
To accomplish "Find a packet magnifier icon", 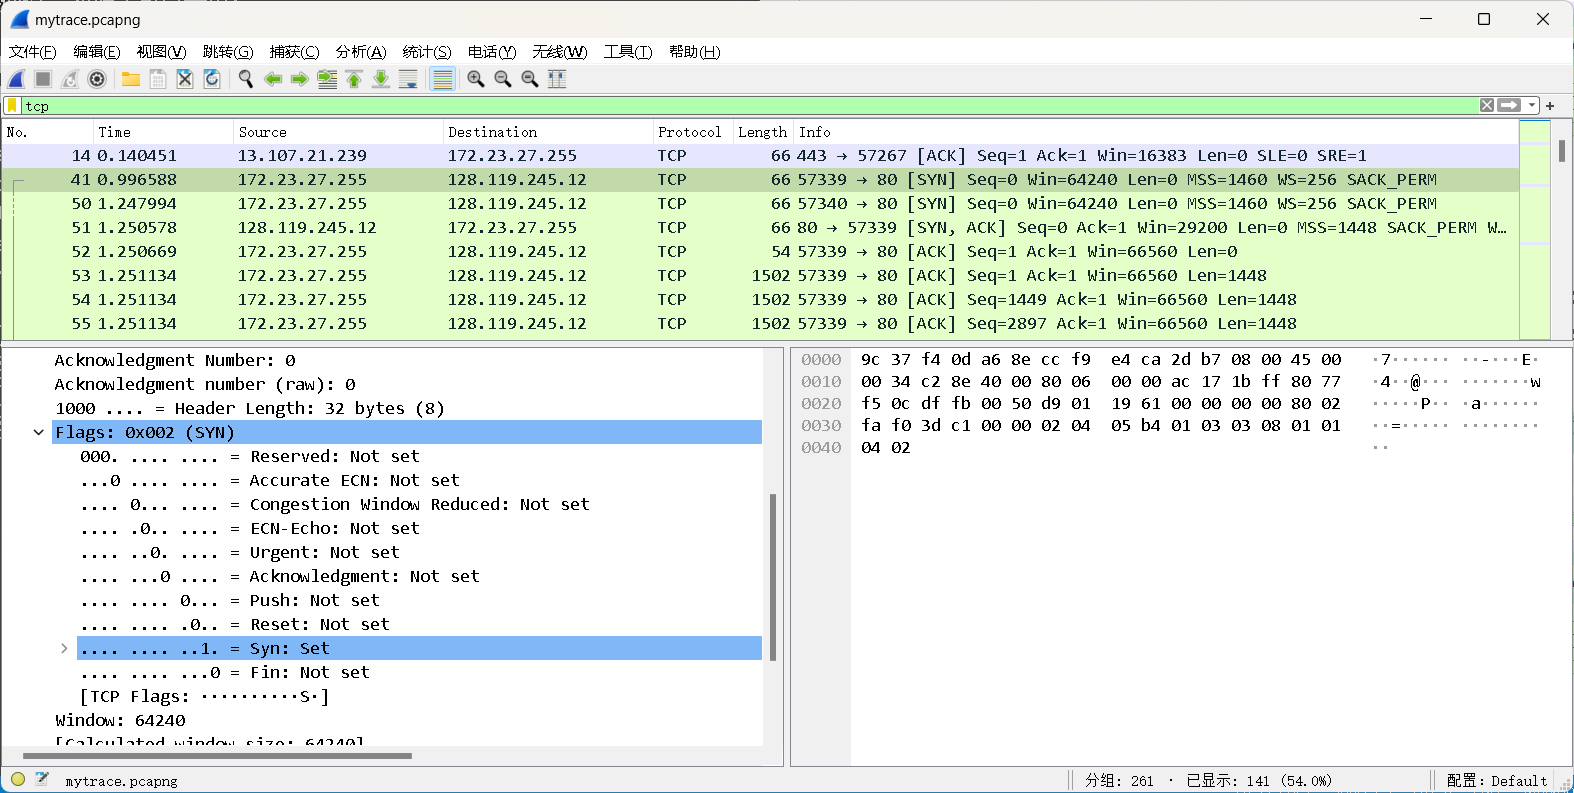I will (246, 79).
